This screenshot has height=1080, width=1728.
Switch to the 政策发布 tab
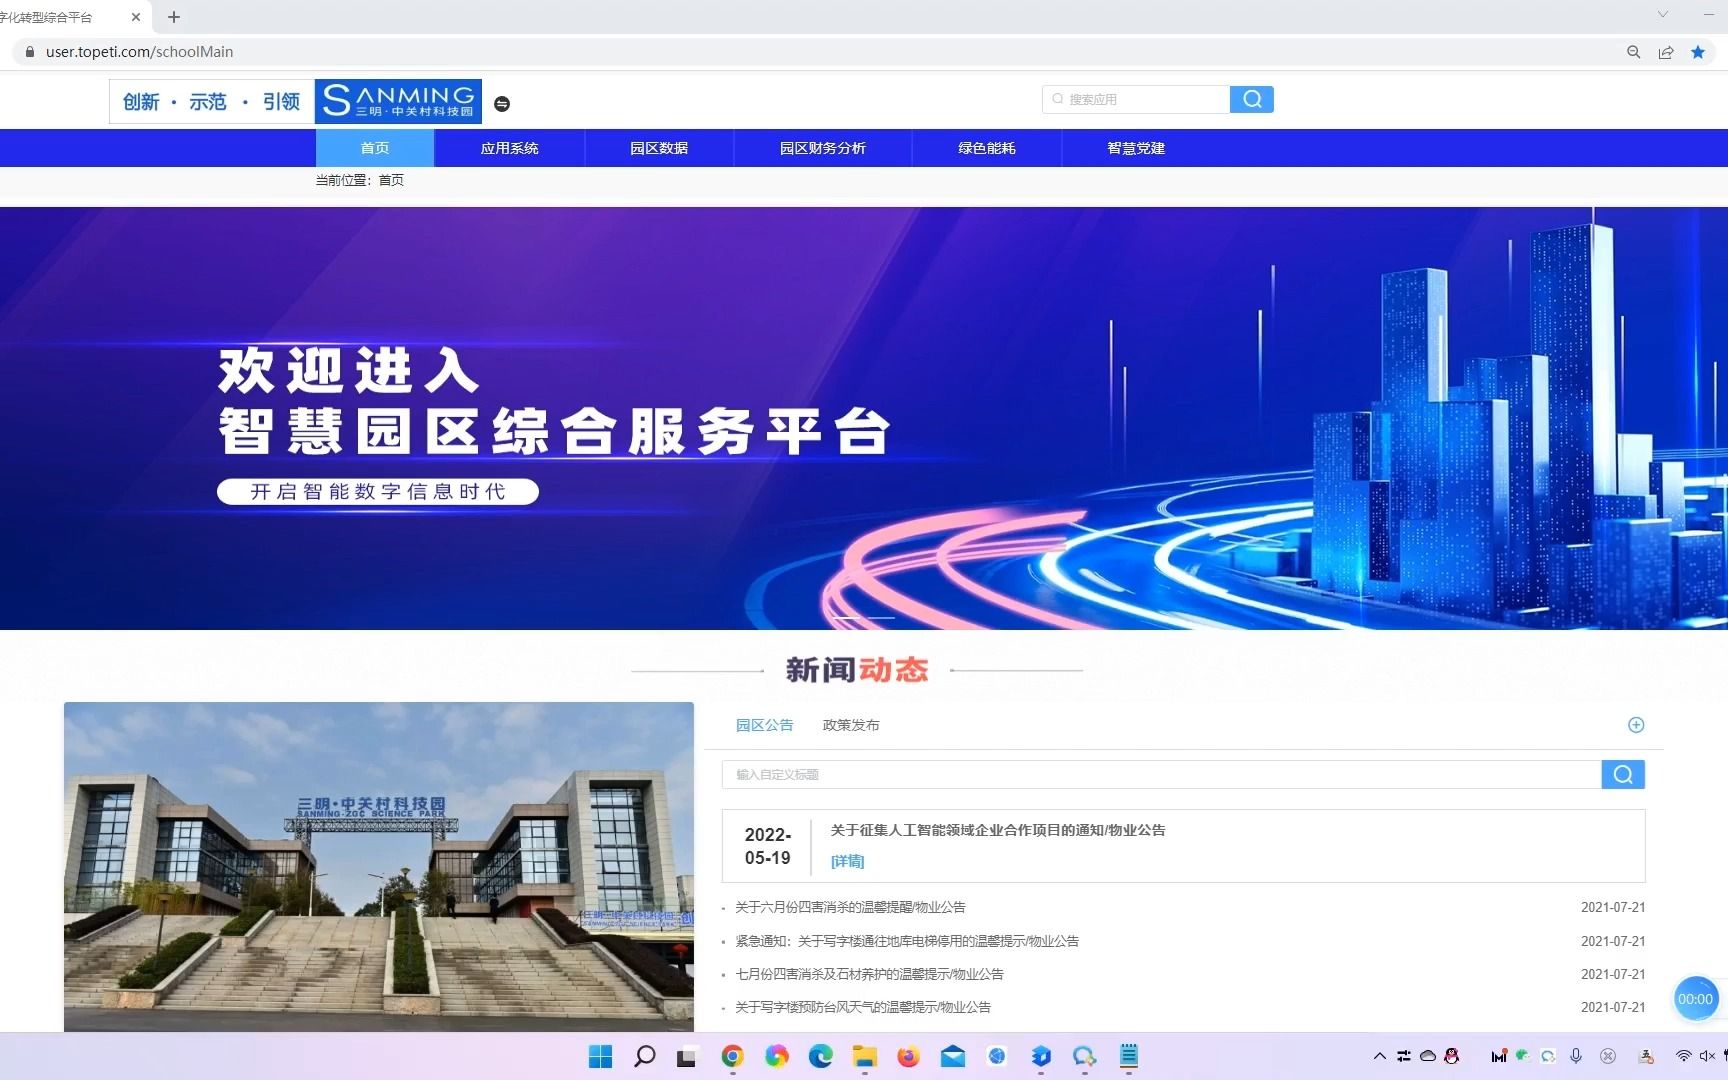point(850,725)
